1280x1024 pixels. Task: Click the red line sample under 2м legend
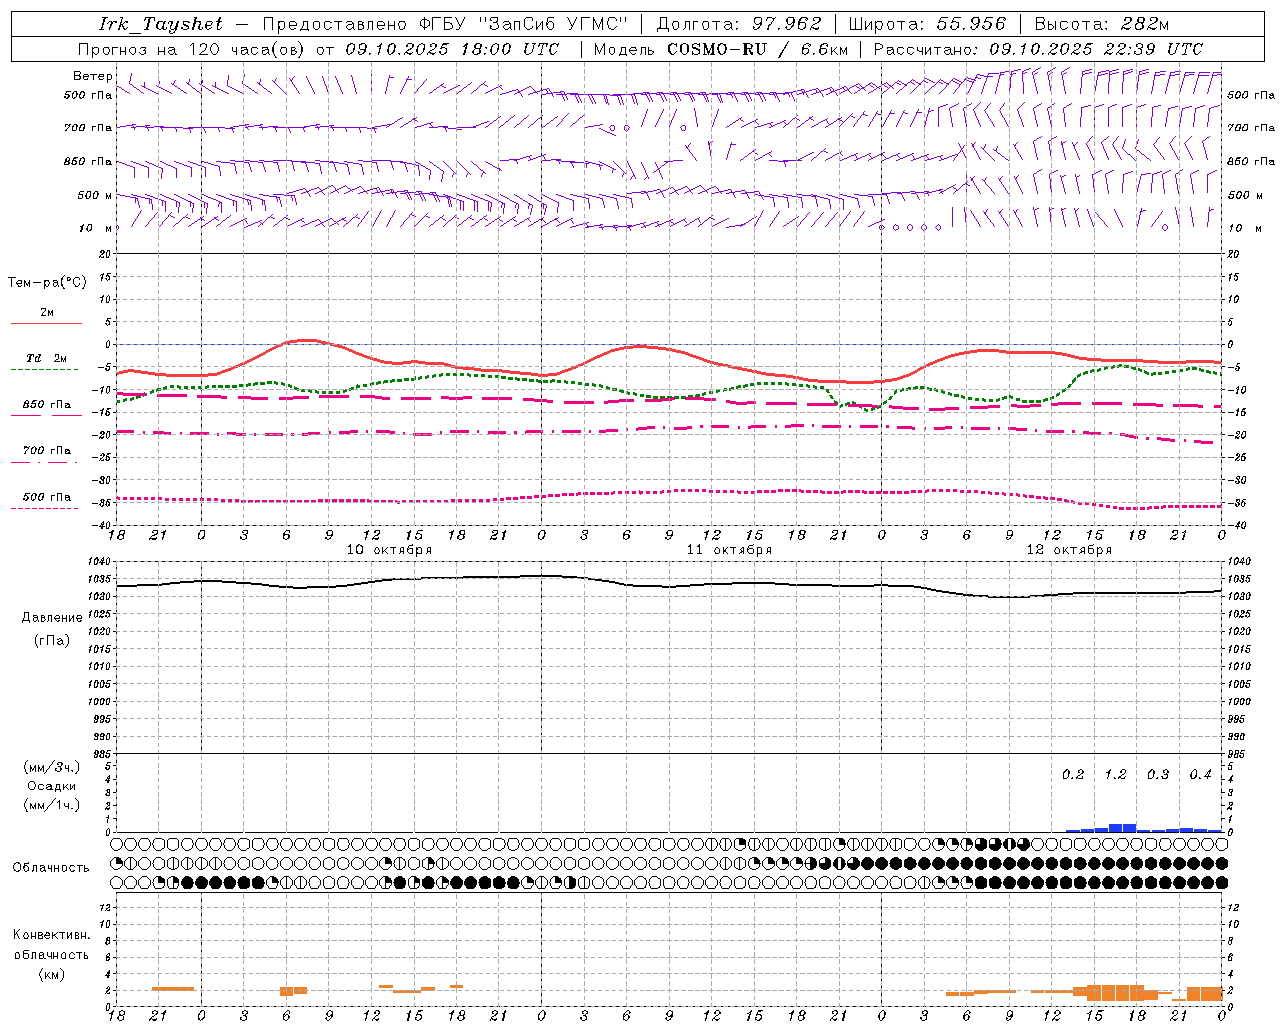tap(46, 323)
